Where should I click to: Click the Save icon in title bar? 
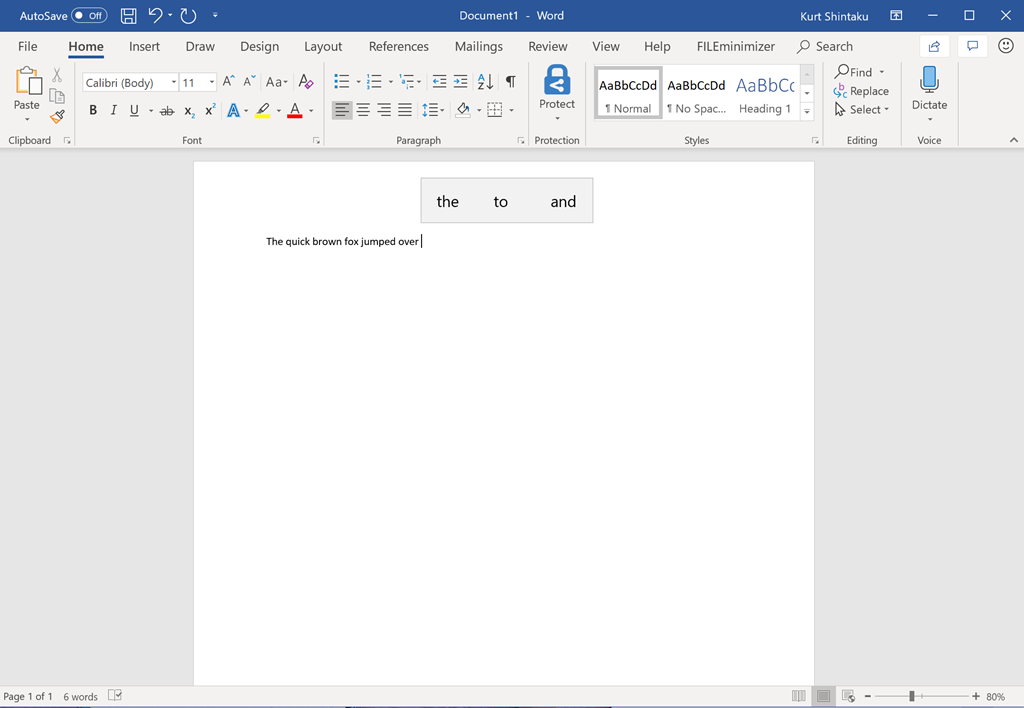pyautogui.click(x=128, y=16)
